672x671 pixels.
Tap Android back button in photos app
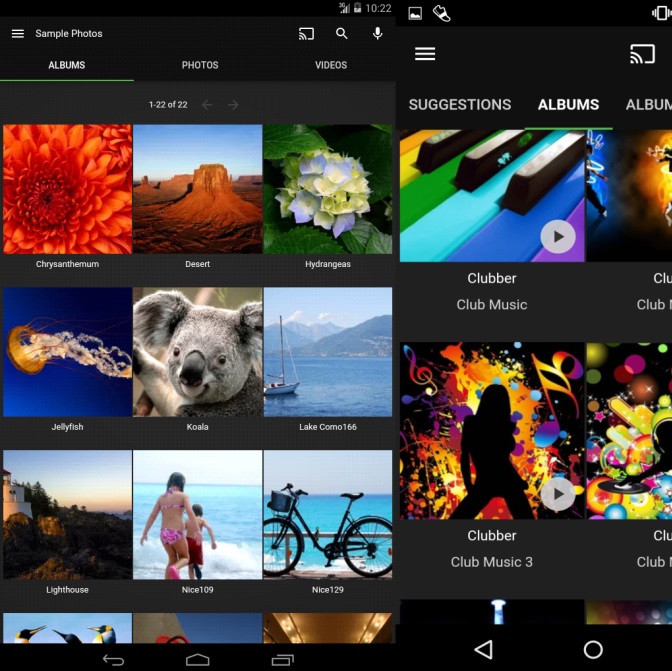pos(113,660)
